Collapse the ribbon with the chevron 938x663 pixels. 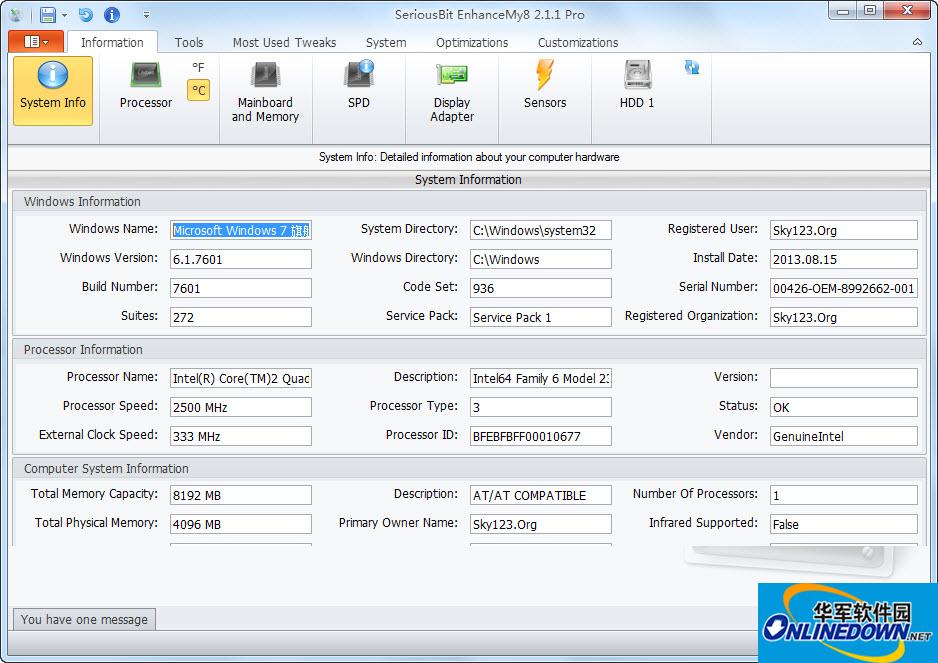917,42
